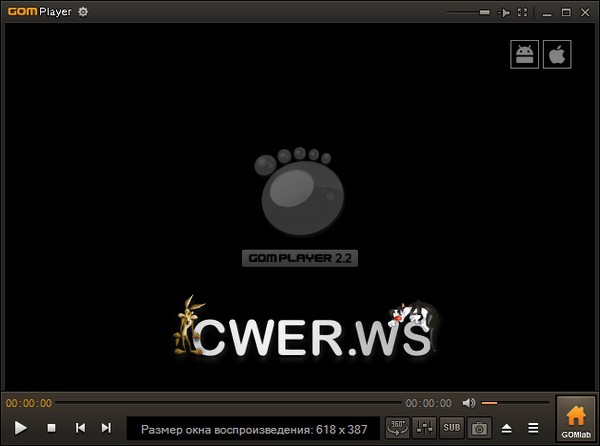The image size is (600, 446).
Task: Open the playlist menu icon
Action: (x=533, y=428)
